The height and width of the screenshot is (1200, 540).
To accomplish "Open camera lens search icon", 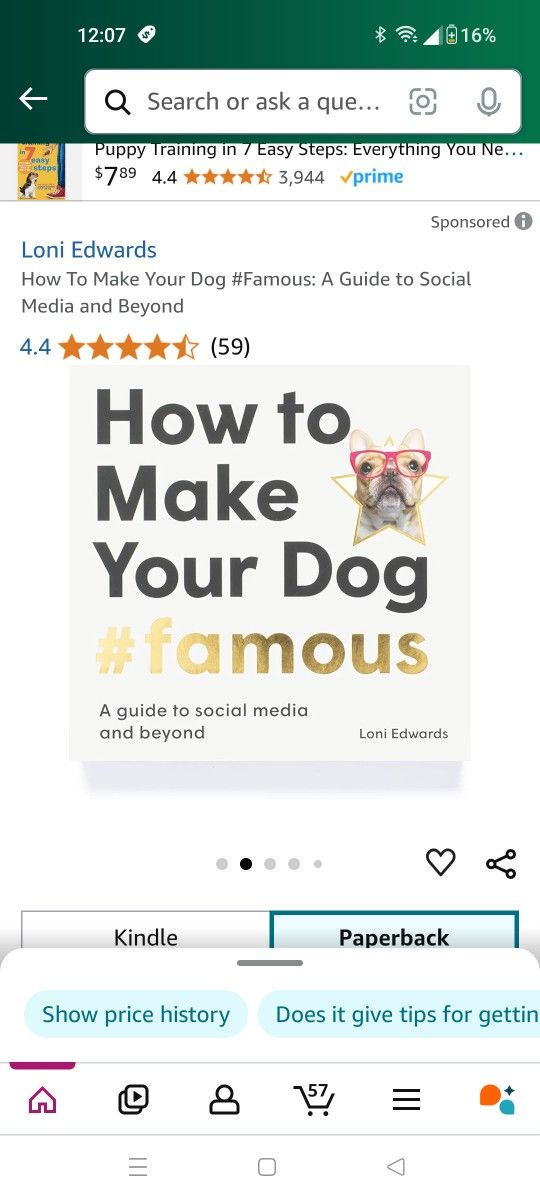I will coord(423,101).
